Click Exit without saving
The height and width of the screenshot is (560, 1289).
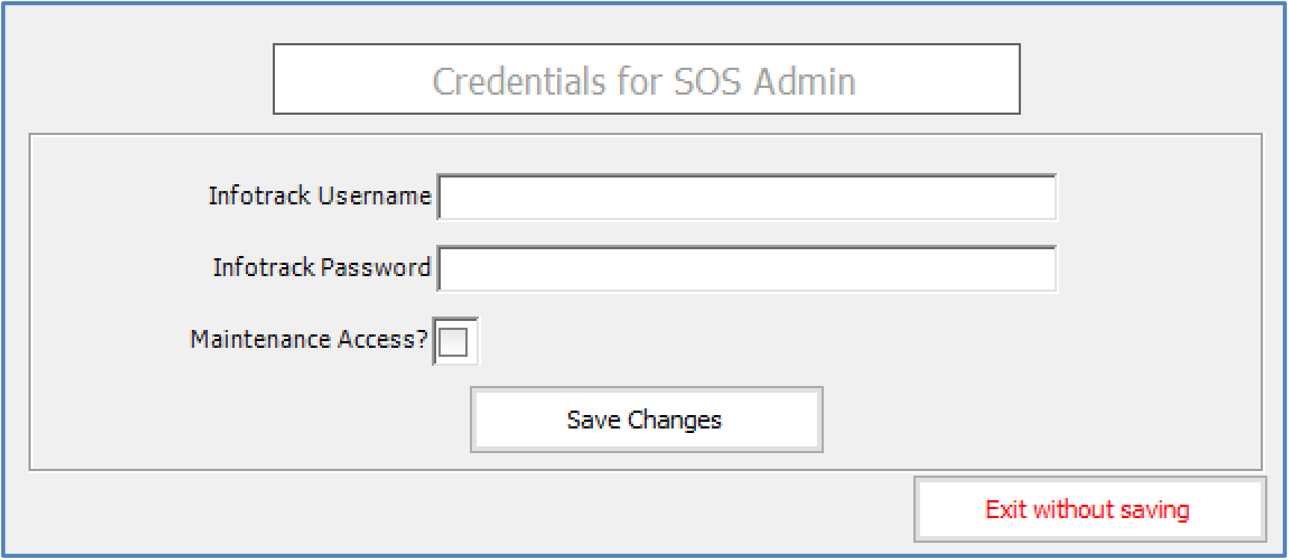pos(1088,510)
